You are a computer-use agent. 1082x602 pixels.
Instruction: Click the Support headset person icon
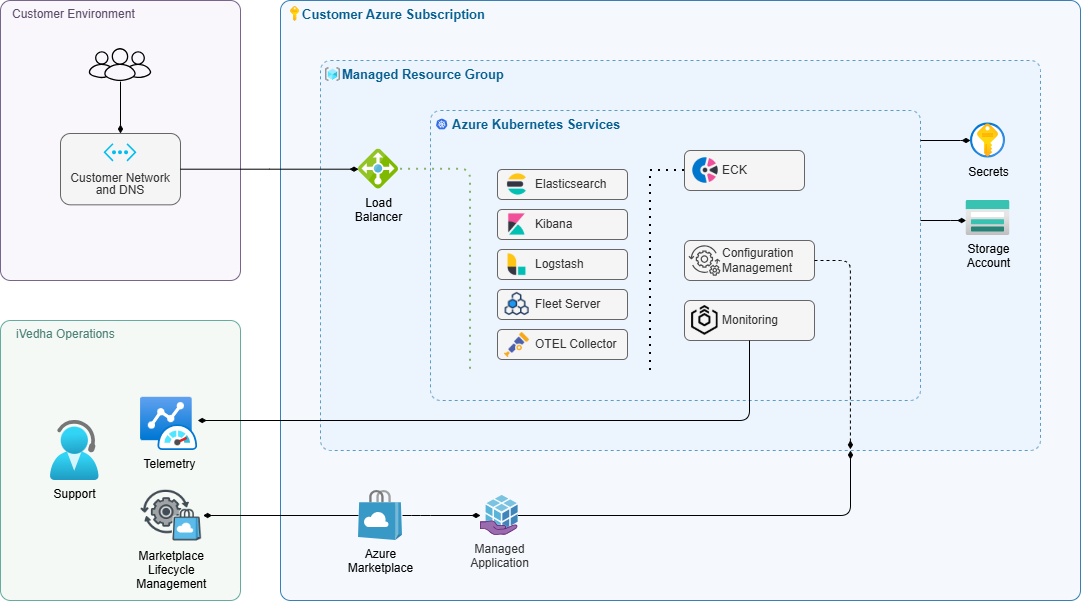[x=74, y=450]
